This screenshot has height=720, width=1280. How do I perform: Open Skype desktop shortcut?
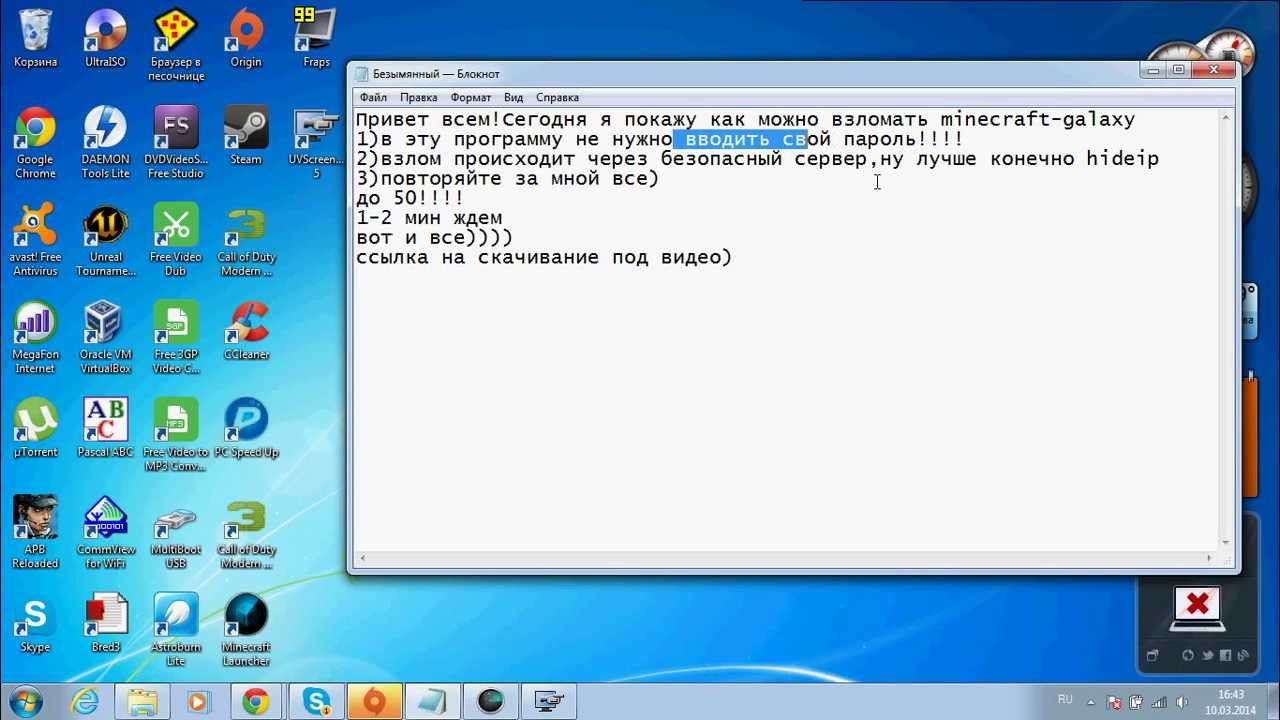[x=35, y=623]
